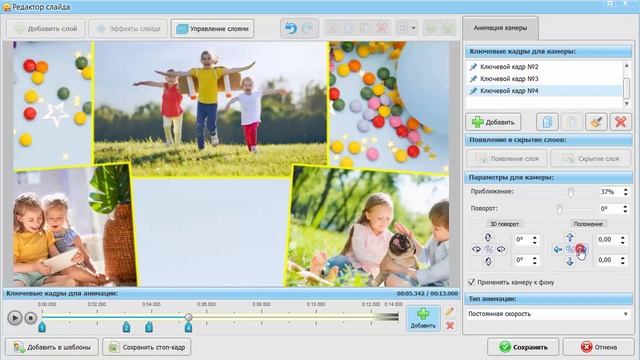Select timeline keyframe marker 4
Screen dimensions: 640x360
click(x=188, y=327)
